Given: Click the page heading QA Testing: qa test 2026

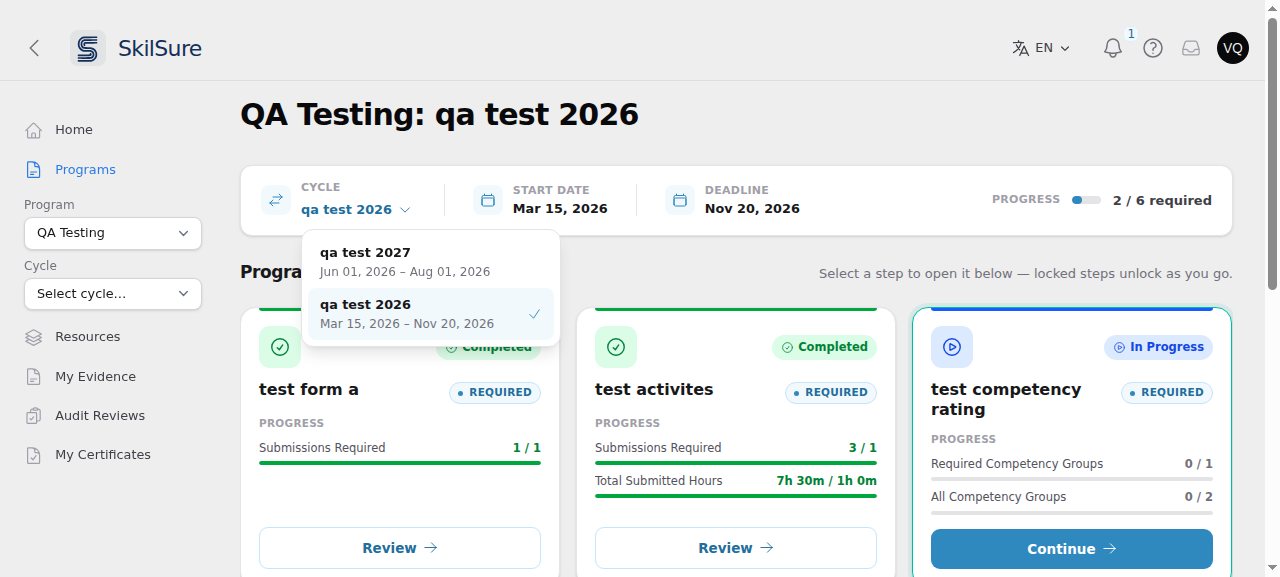Looking at the screenshot, I should (439, 114).
